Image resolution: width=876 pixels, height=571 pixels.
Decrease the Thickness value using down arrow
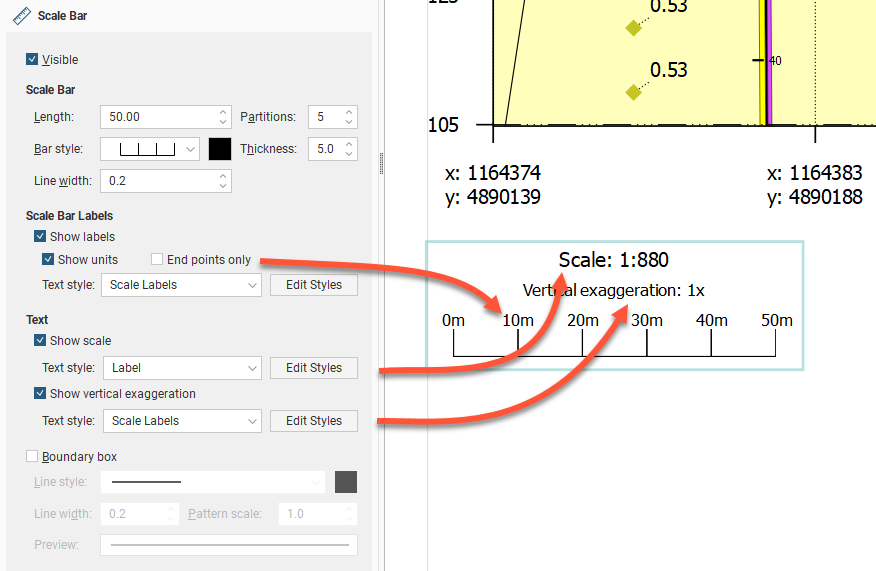click(x=349, y=154)
